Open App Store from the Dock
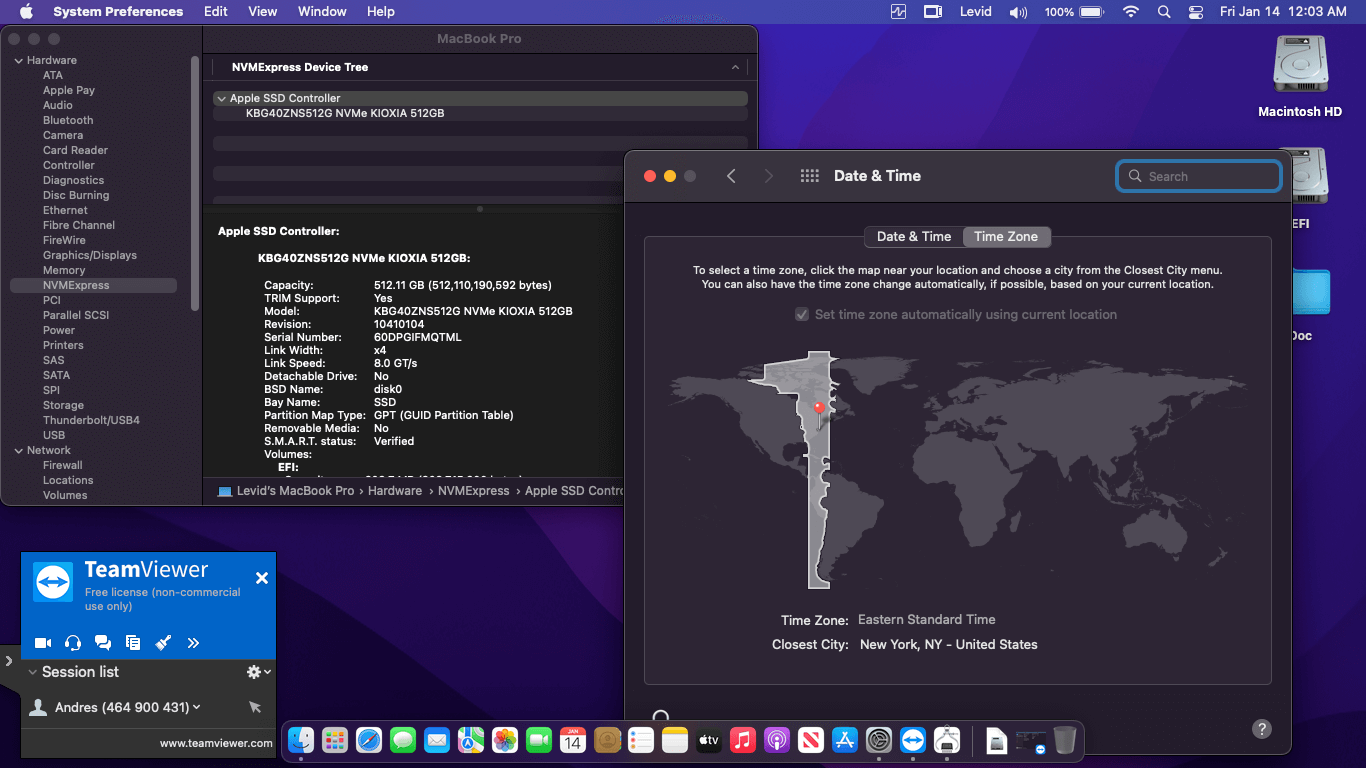Image resolution: width=1366 pixels, height=768 pixels. 845,740
